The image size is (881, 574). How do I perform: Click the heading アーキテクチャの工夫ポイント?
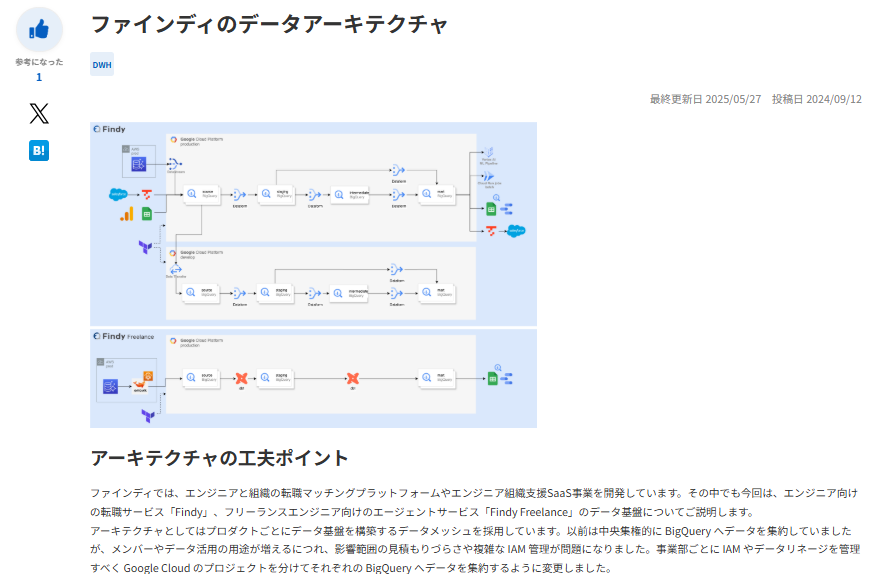[x=220, y=458]
